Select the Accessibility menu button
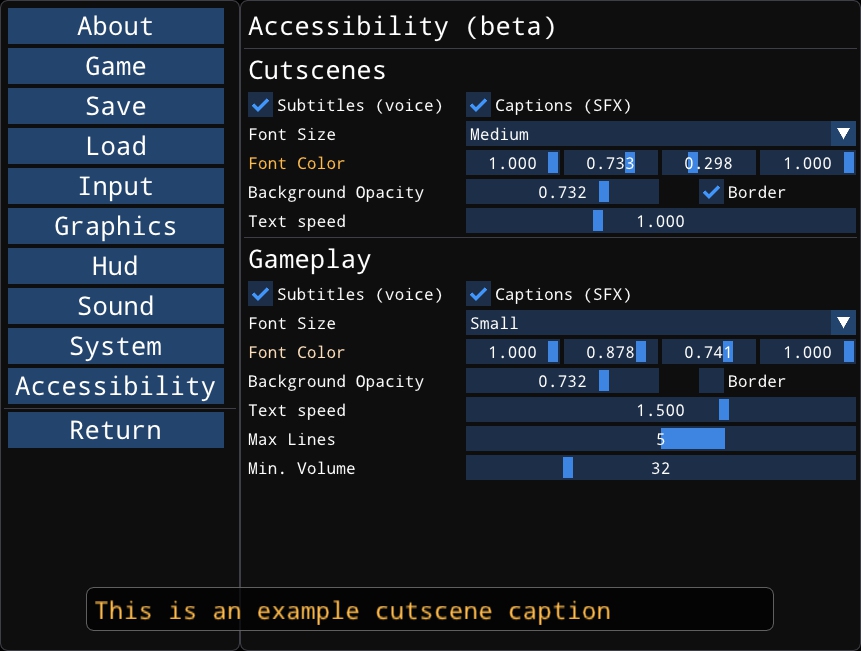 coord(116,386)
